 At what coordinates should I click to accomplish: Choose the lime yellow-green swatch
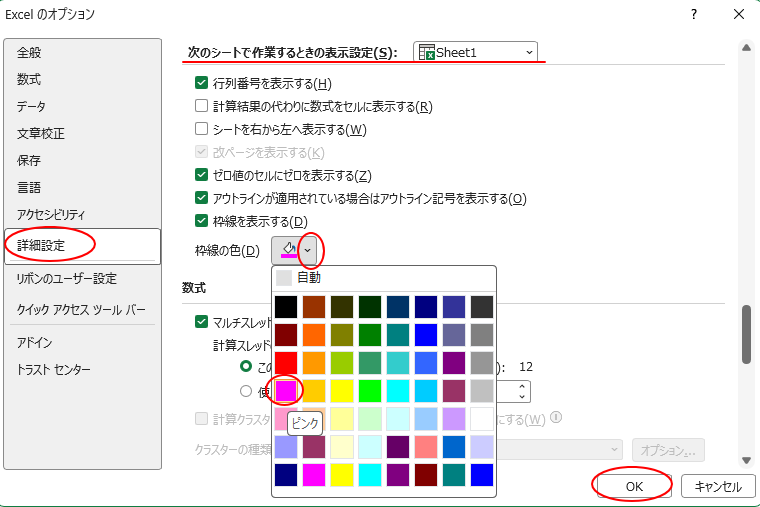pyautogui.click(x=342, y=363)
